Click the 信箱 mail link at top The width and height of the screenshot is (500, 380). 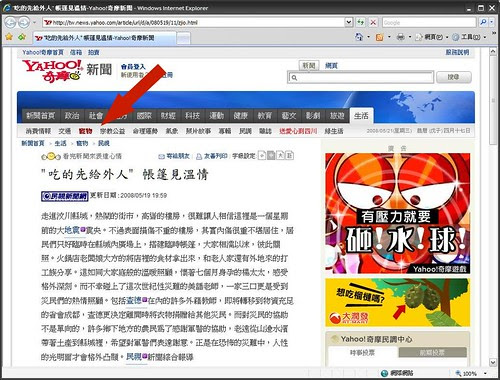76,52
